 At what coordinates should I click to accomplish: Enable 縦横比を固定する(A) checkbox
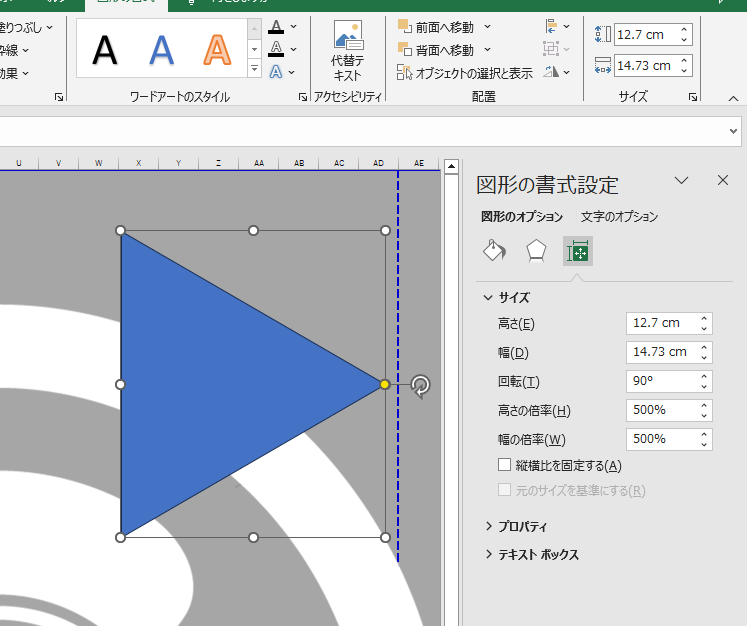pos(504,465)
